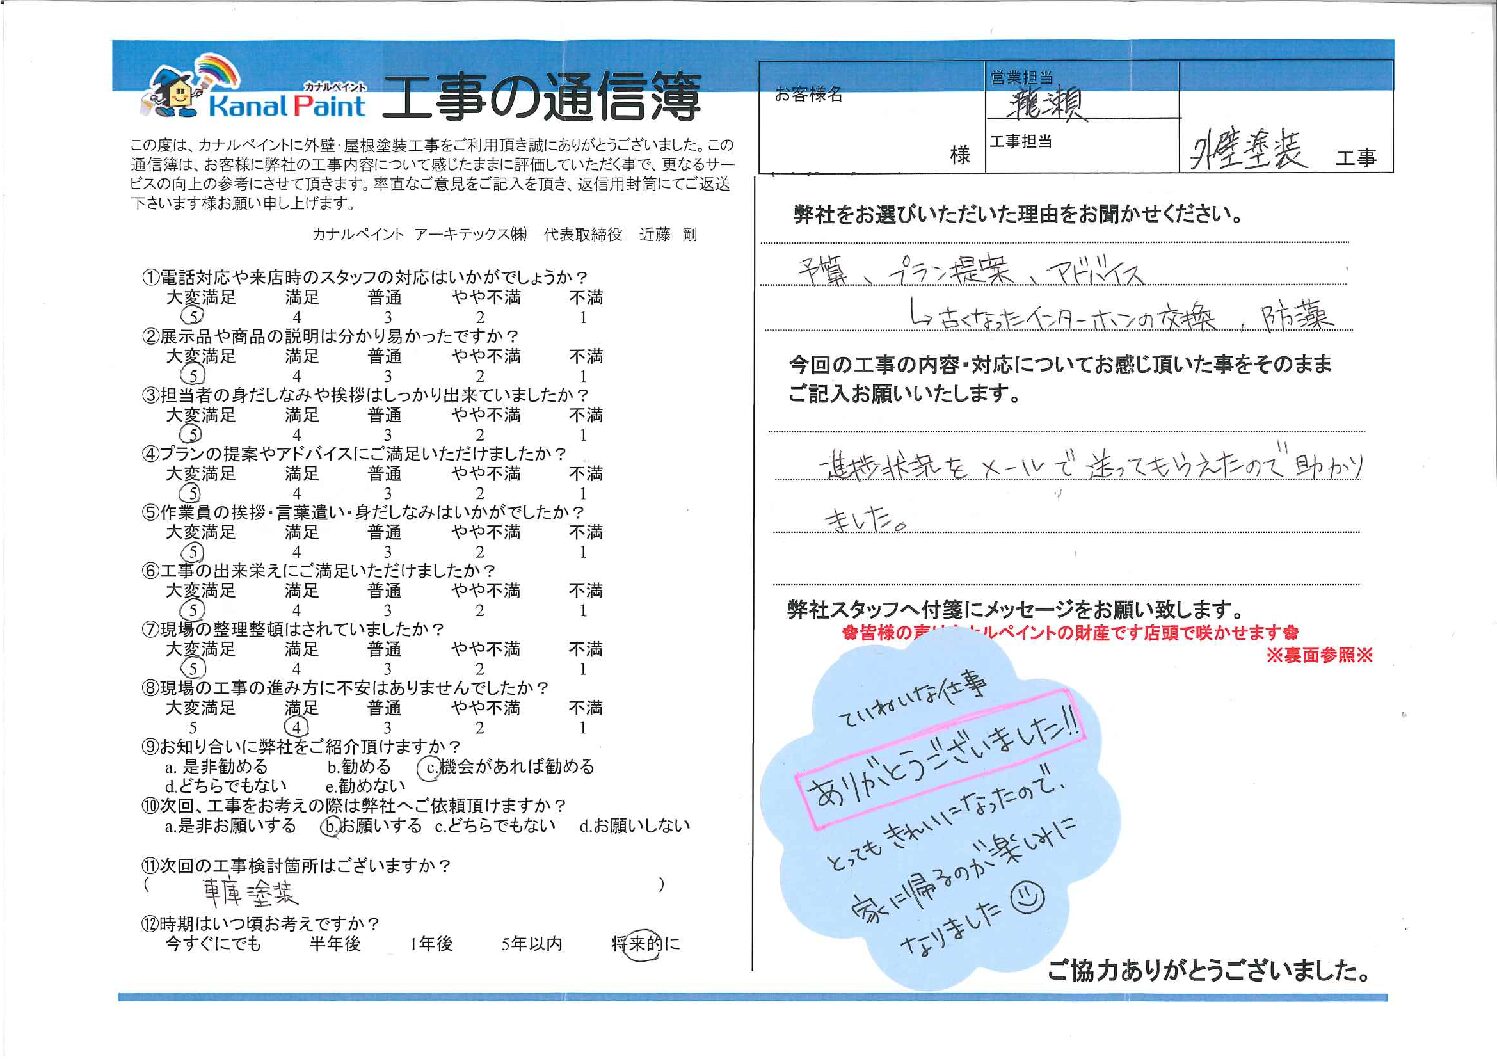Click the circled 5 under question ①
Screen dimensions: 1497x1059
pos(191,317)
